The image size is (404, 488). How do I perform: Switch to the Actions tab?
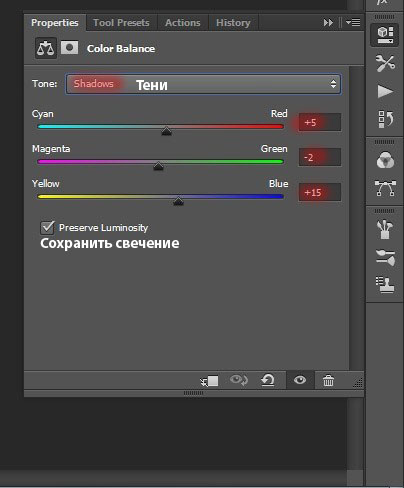click(183, 23)
